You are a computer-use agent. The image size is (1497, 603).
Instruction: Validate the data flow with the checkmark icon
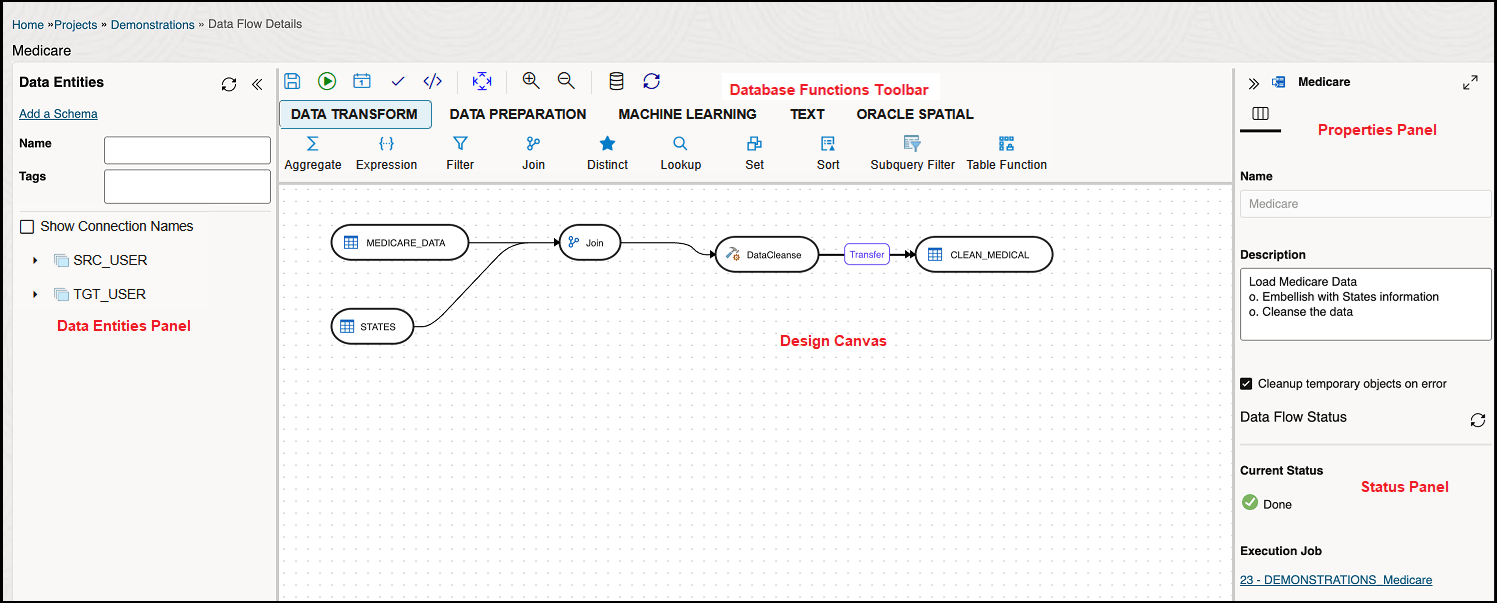point(397,81)
